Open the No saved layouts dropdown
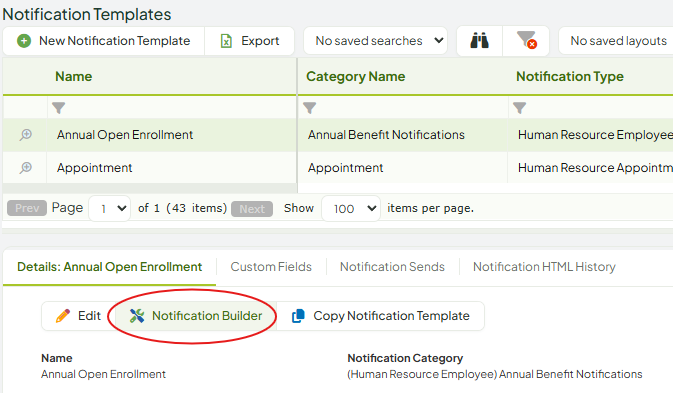 616,41
